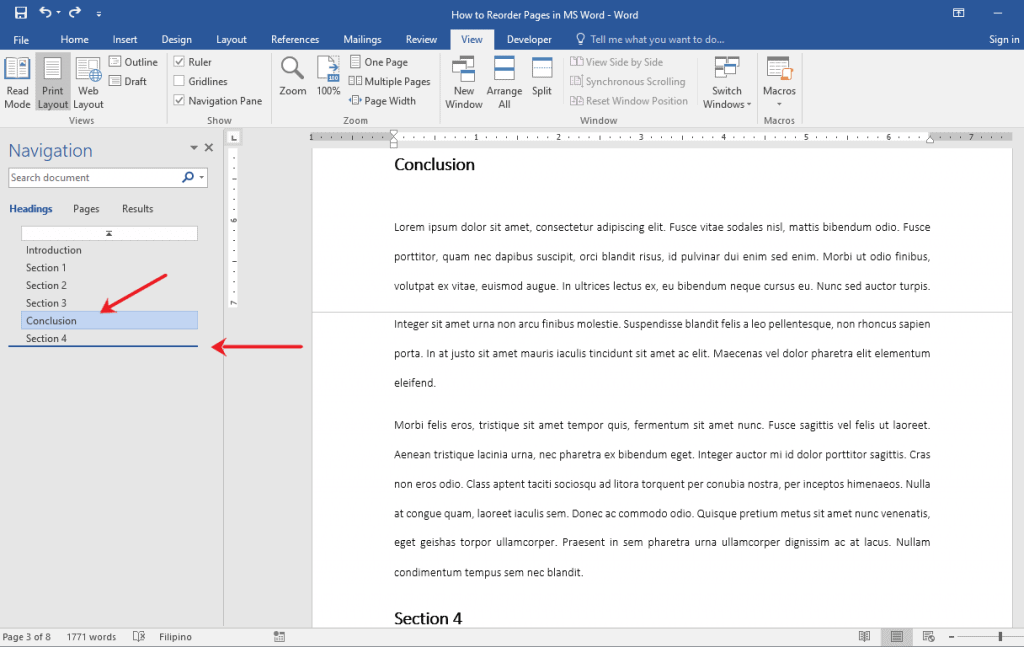Select the Section 1 heading
Screen dimensions: 1024x647
coord(46,268)
